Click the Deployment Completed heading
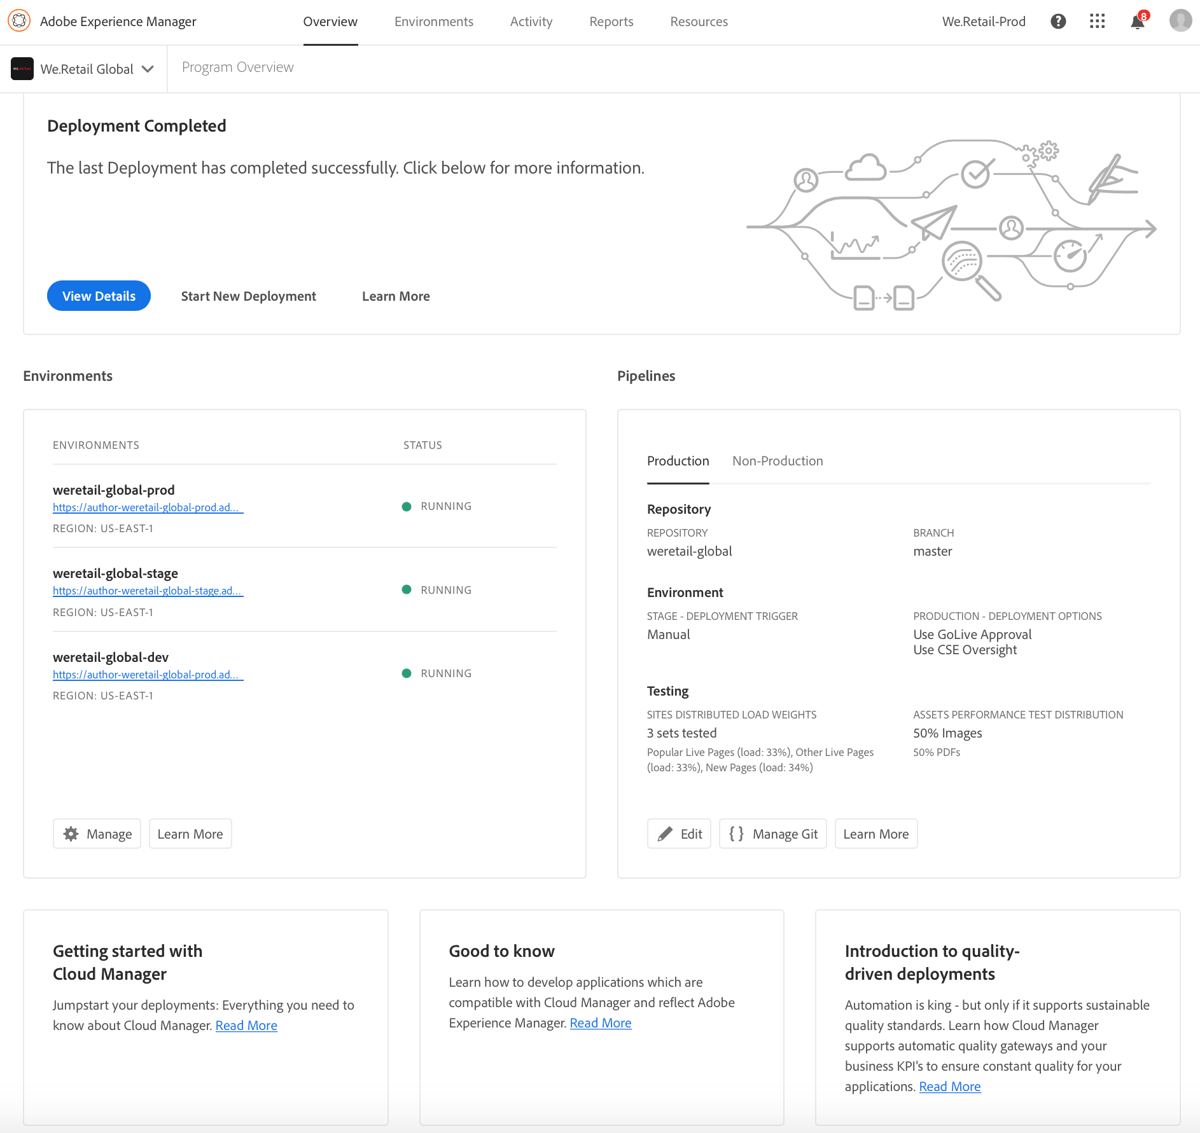This screenshot has height=1133, width=1200. coord(137,126)
